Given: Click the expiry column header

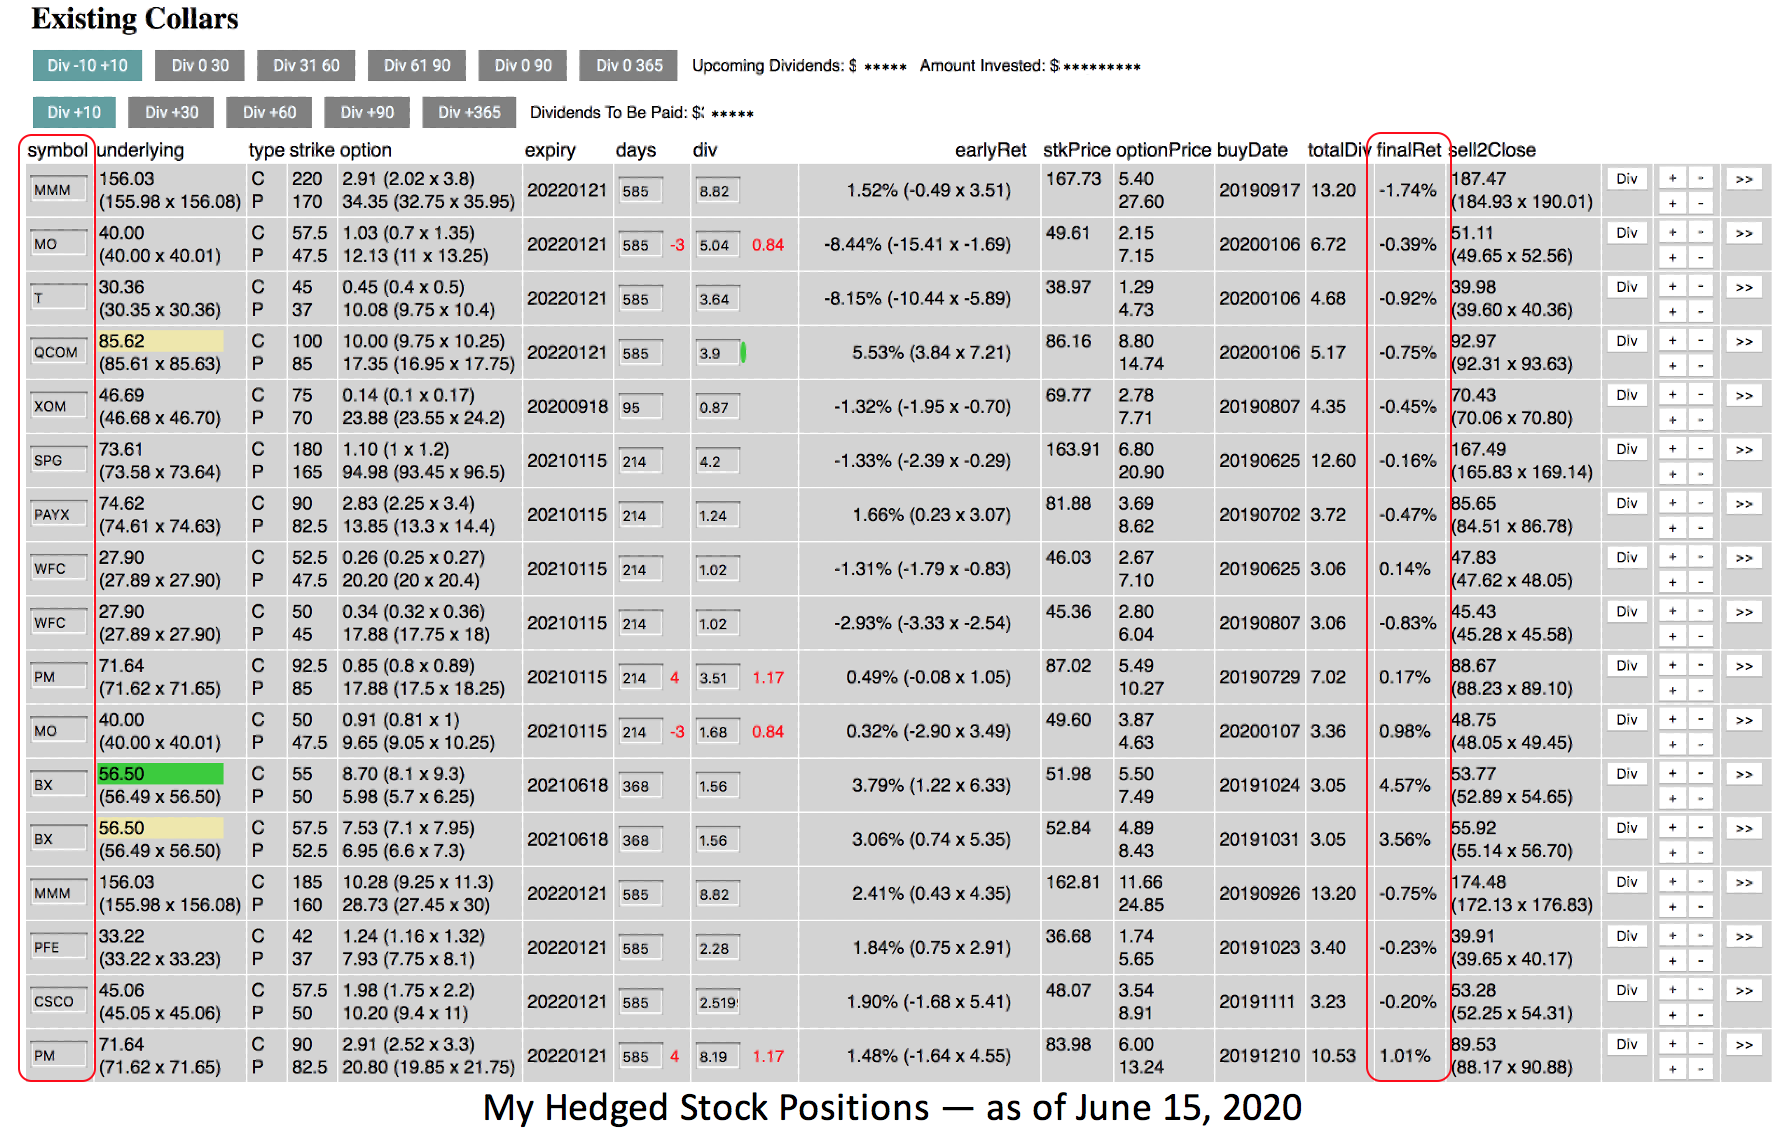Looking at the screenshot, I should click(x=550, y=150).
